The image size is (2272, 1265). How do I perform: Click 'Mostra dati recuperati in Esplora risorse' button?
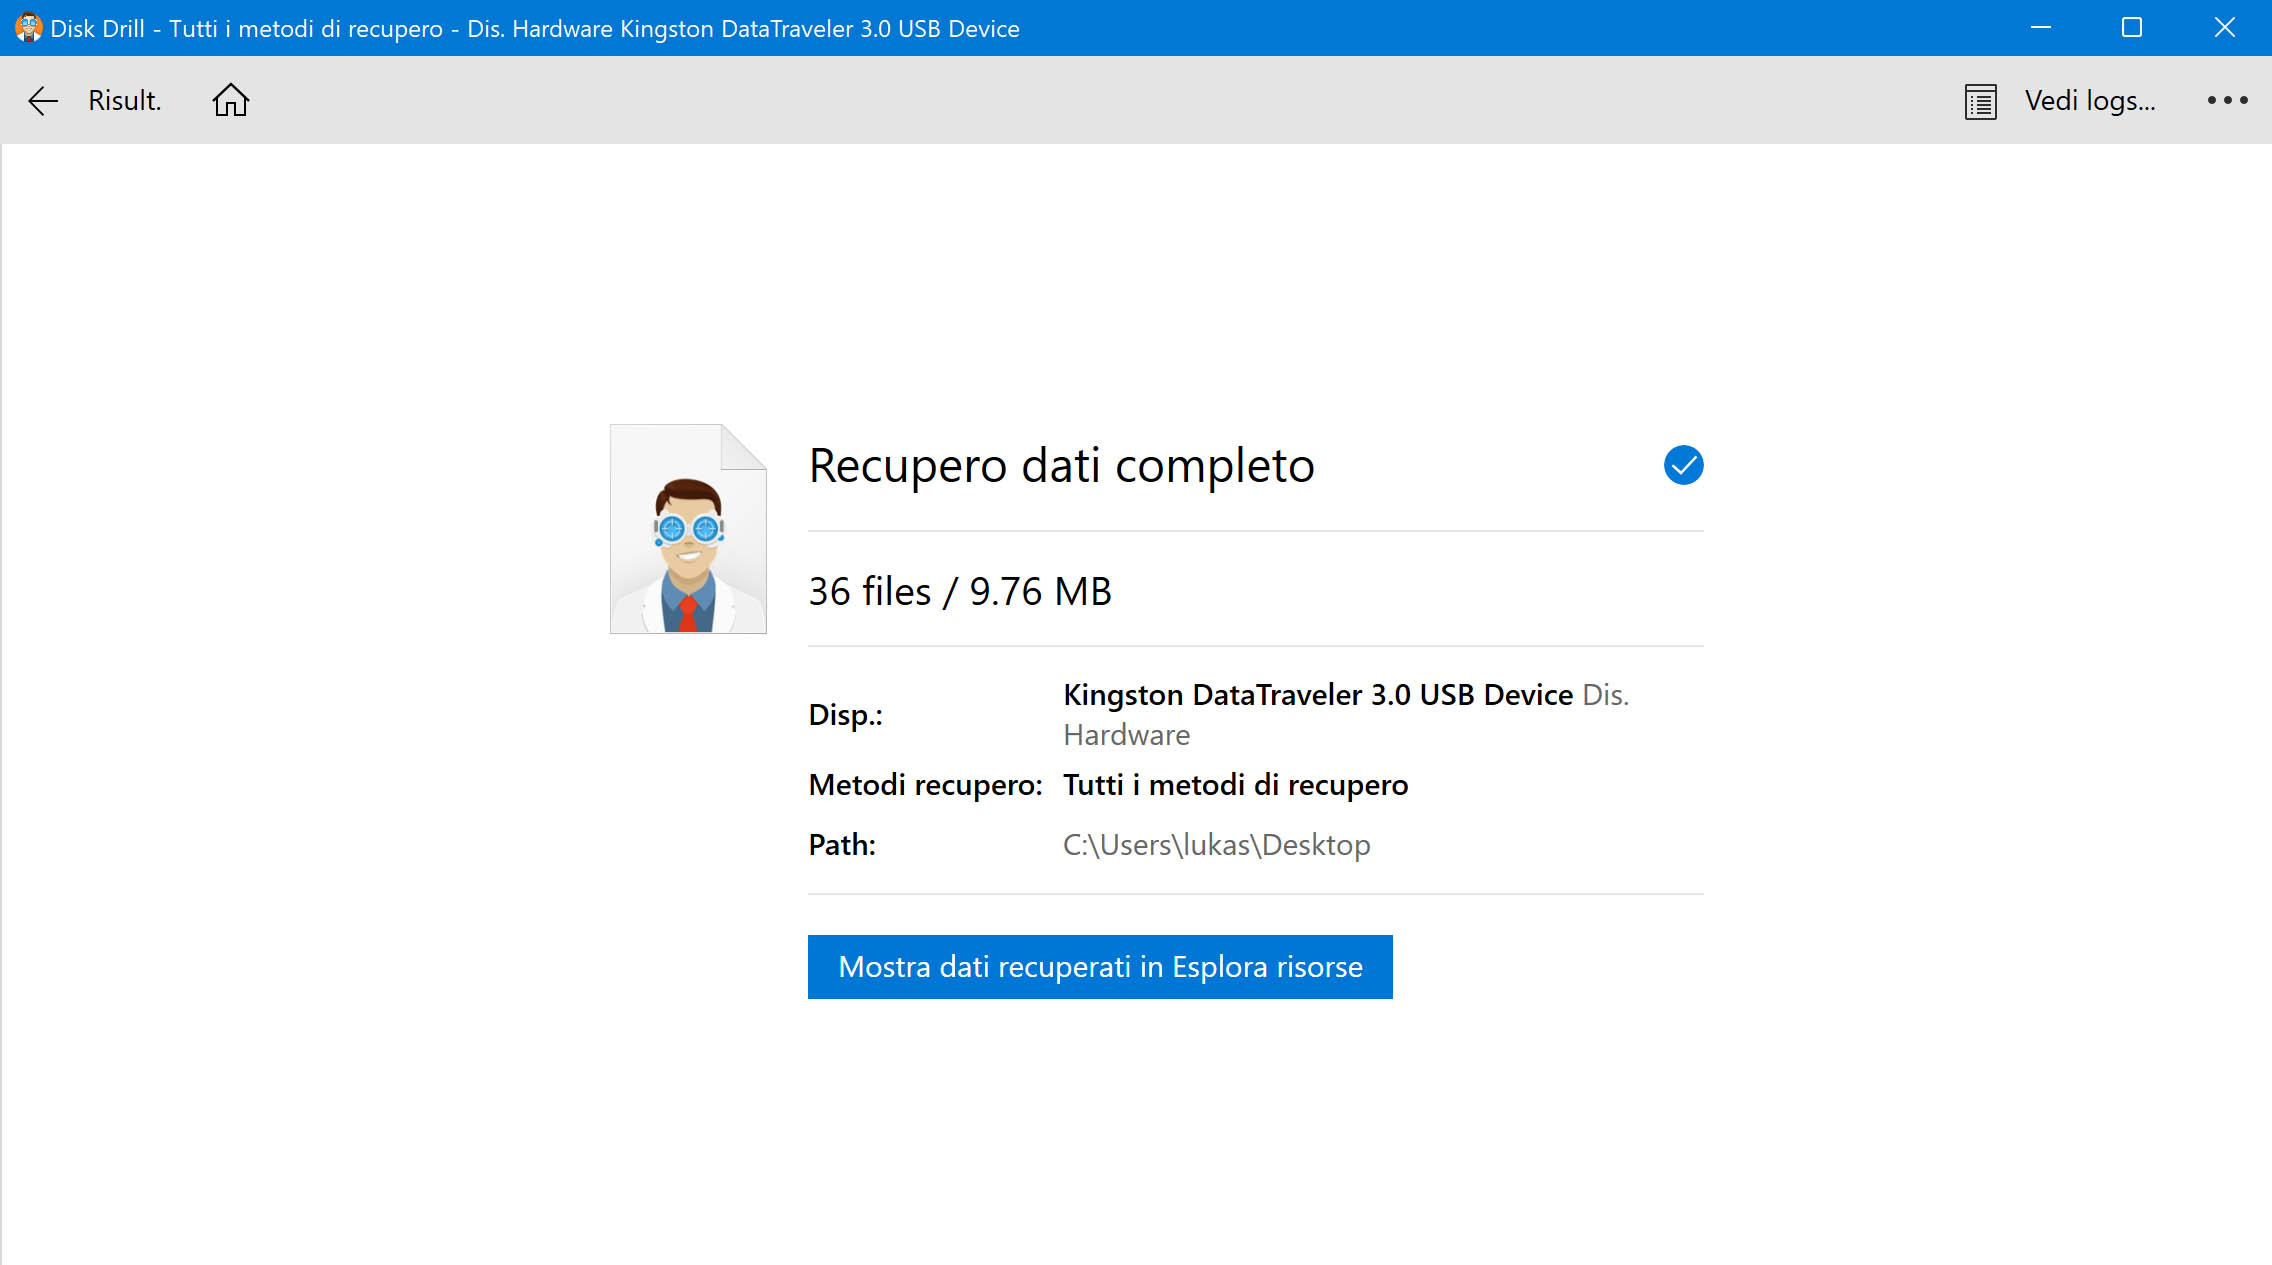(x=1099, y=966)
